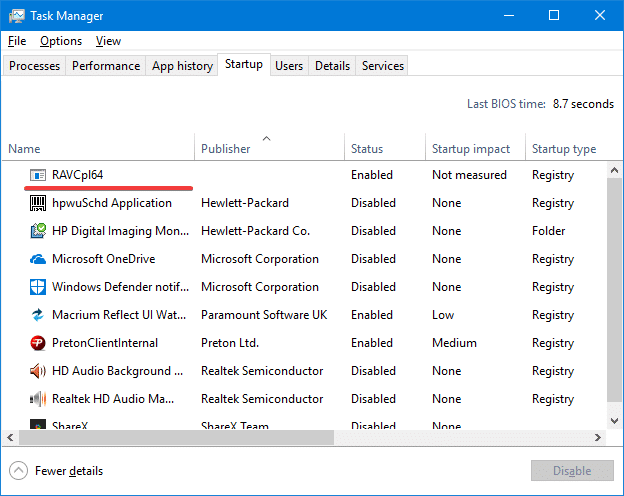Close the Task Manager window
Viewport: 624px width, 496px height.
600,16
